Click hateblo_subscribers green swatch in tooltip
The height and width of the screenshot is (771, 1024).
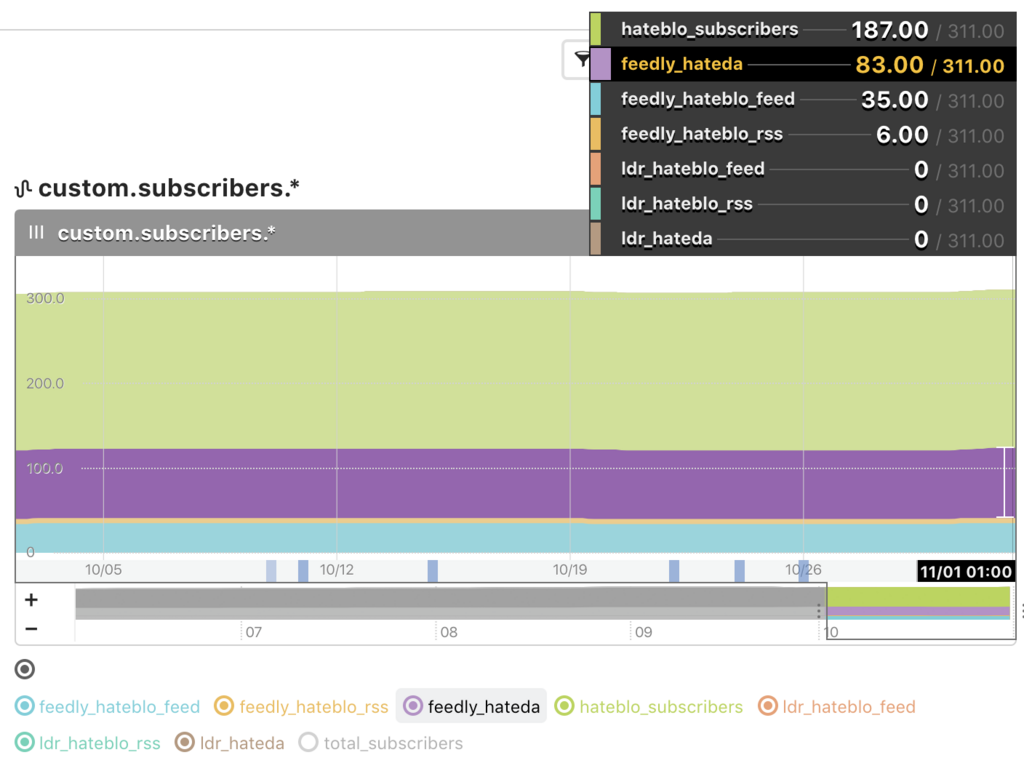pos(596,29)
